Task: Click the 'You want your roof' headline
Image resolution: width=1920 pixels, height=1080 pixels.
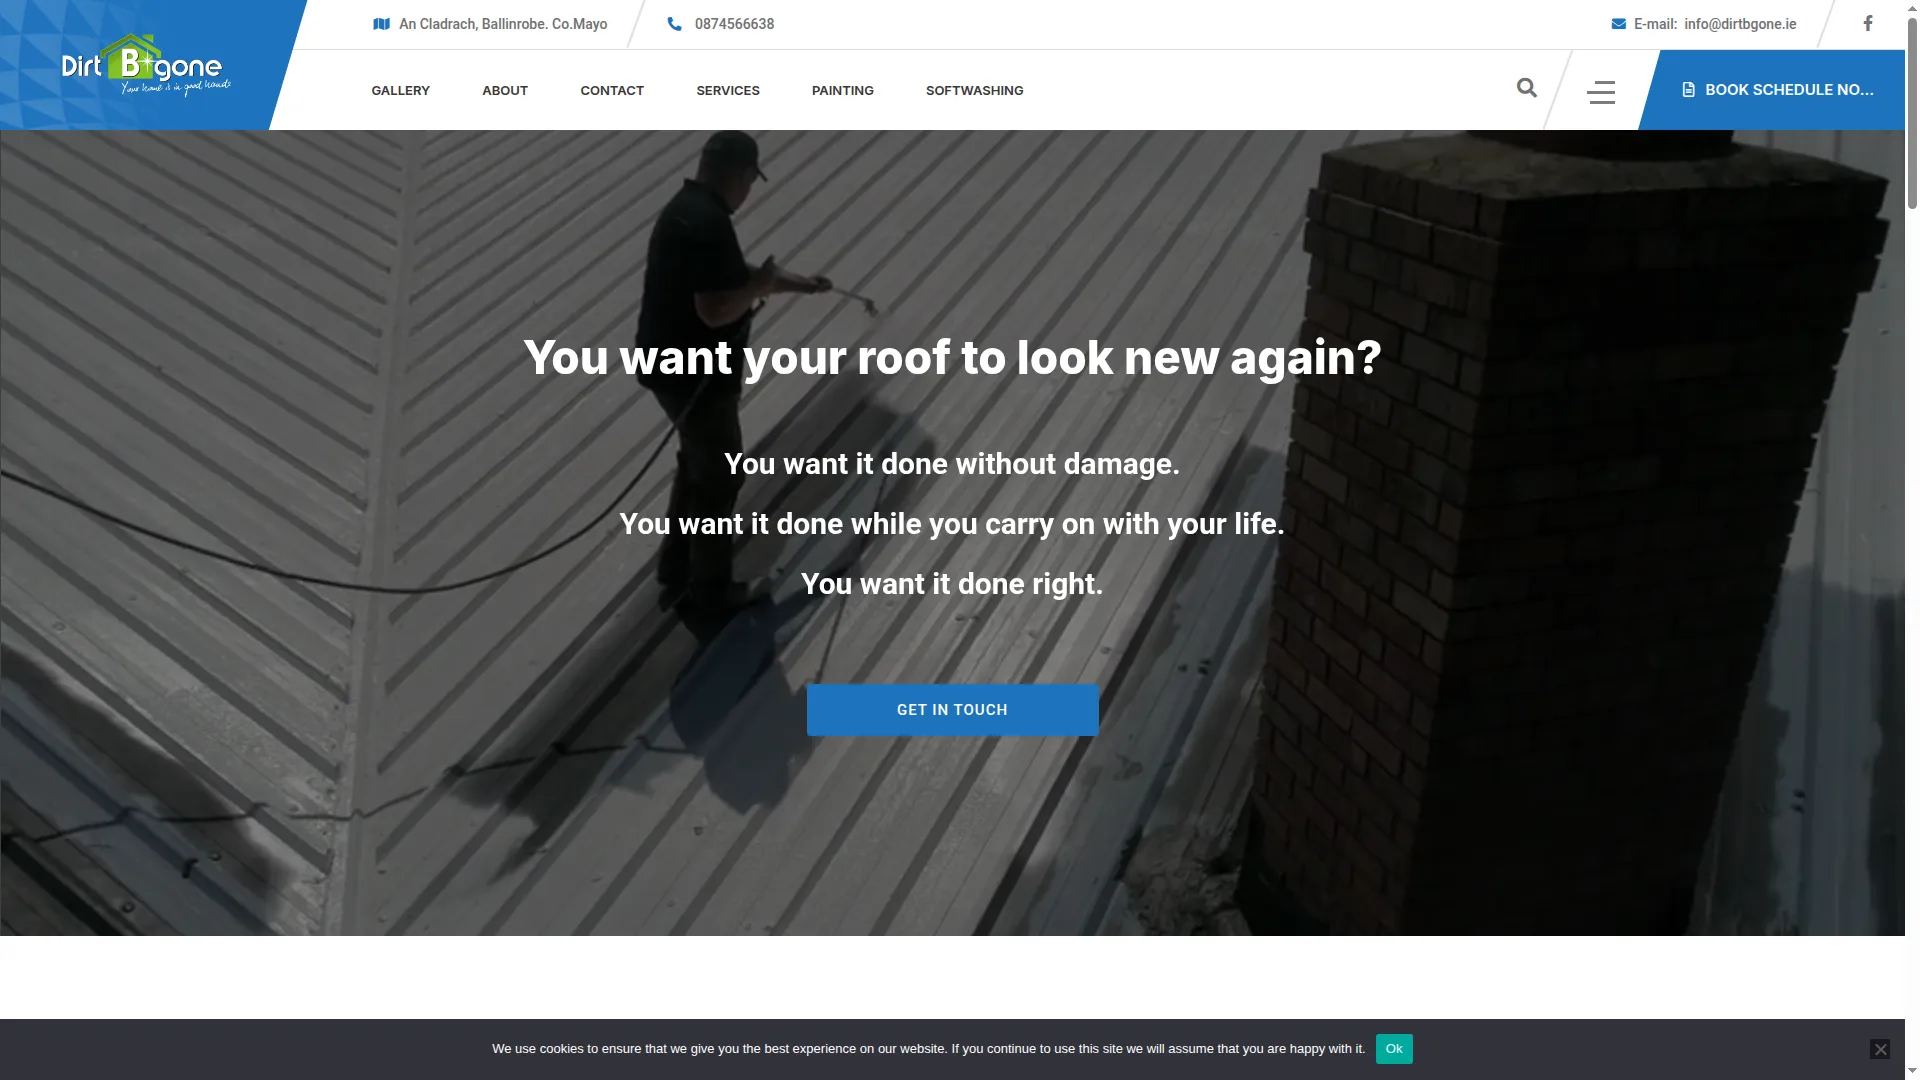Action: [952, 358]
